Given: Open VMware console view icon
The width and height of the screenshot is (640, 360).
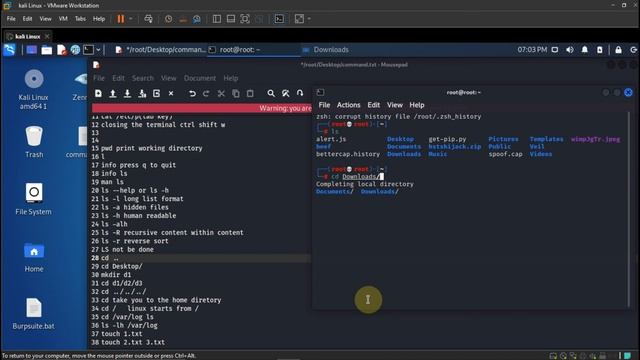Looking at the screenshot, I should click(x=279, y=19).
